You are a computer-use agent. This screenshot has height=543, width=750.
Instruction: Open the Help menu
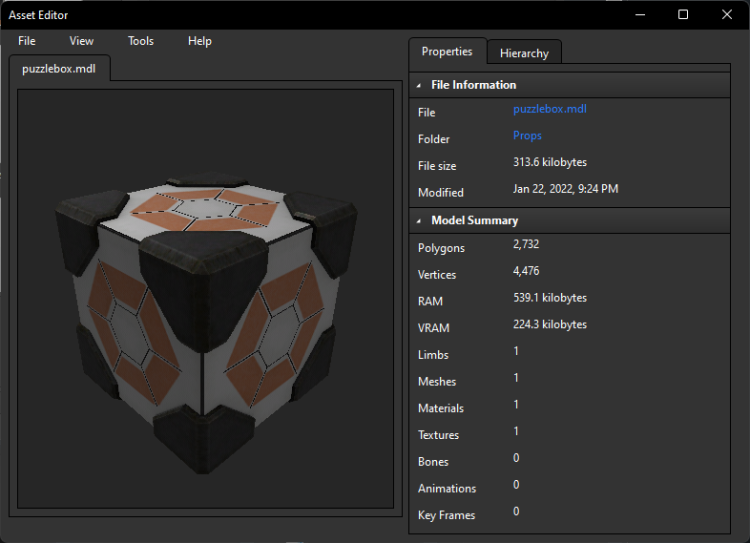click(x=199, y=41)
